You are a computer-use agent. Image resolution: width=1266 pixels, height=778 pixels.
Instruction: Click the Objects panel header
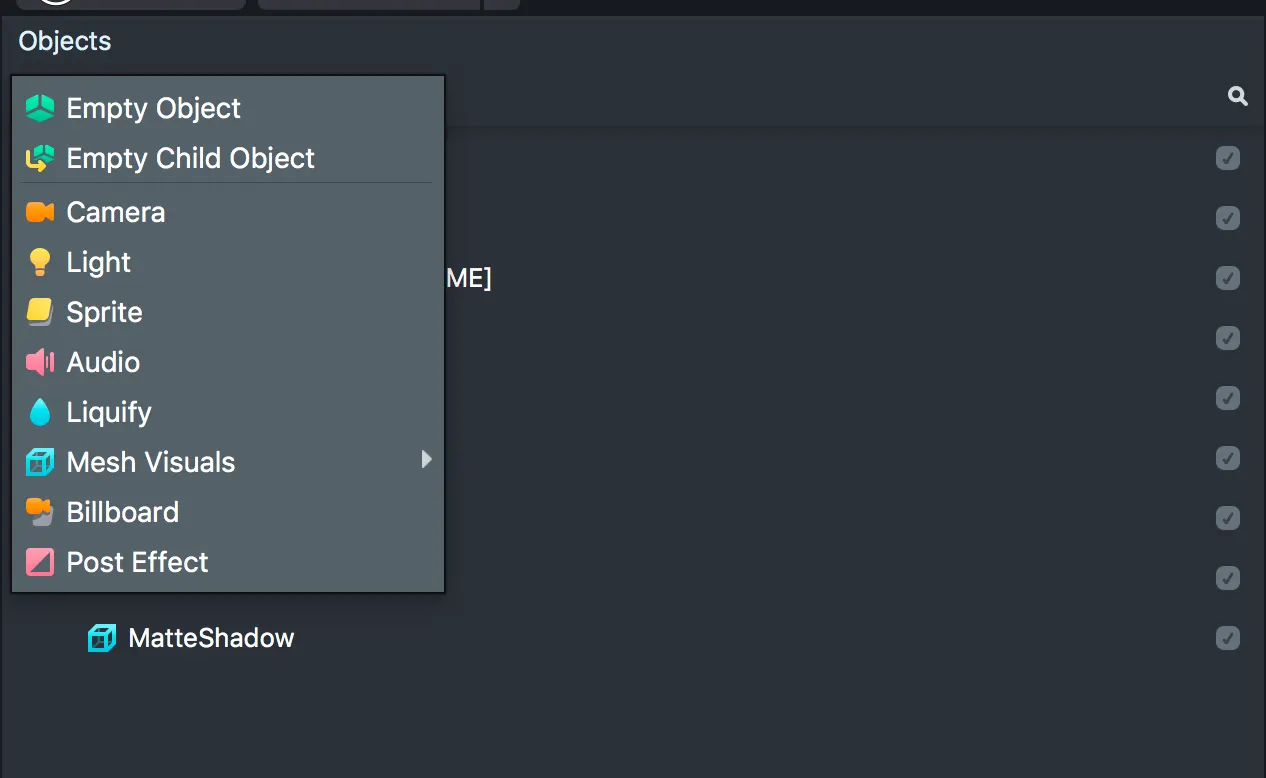64,41
